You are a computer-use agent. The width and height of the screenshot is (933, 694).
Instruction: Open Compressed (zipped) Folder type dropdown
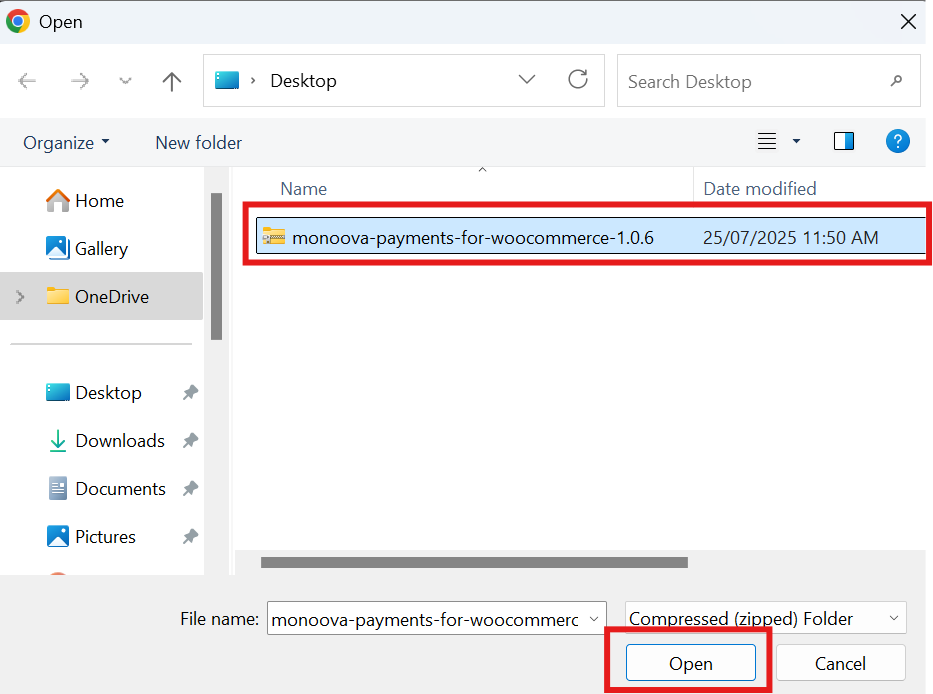point(766,618)
